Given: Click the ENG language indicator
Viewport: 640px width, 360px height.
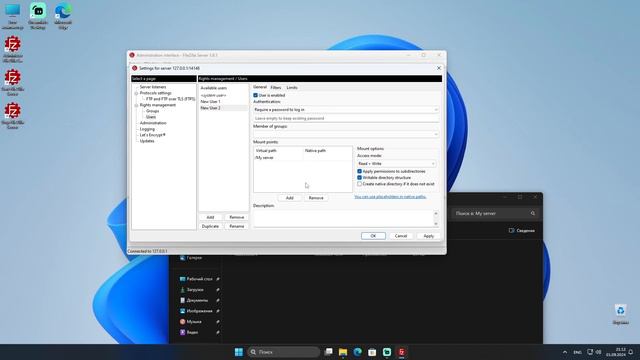Looking at the screenshot, I should coord(577,352).
